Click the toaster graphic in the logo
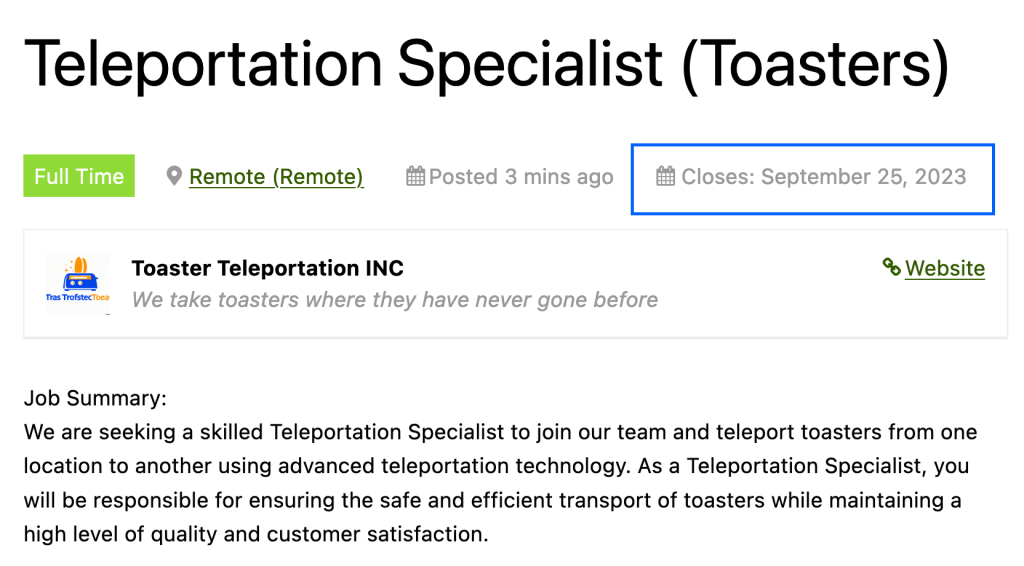 80,274
